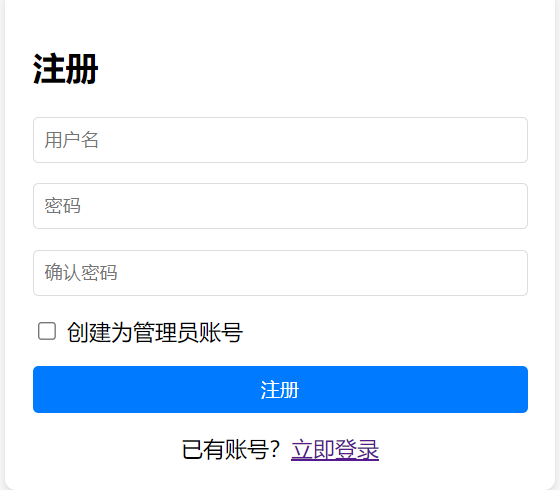The width and height of the screenshot is (560, 490).
Task: Toggle the box beside 创建为管理员账号
Action: point(47,331)
